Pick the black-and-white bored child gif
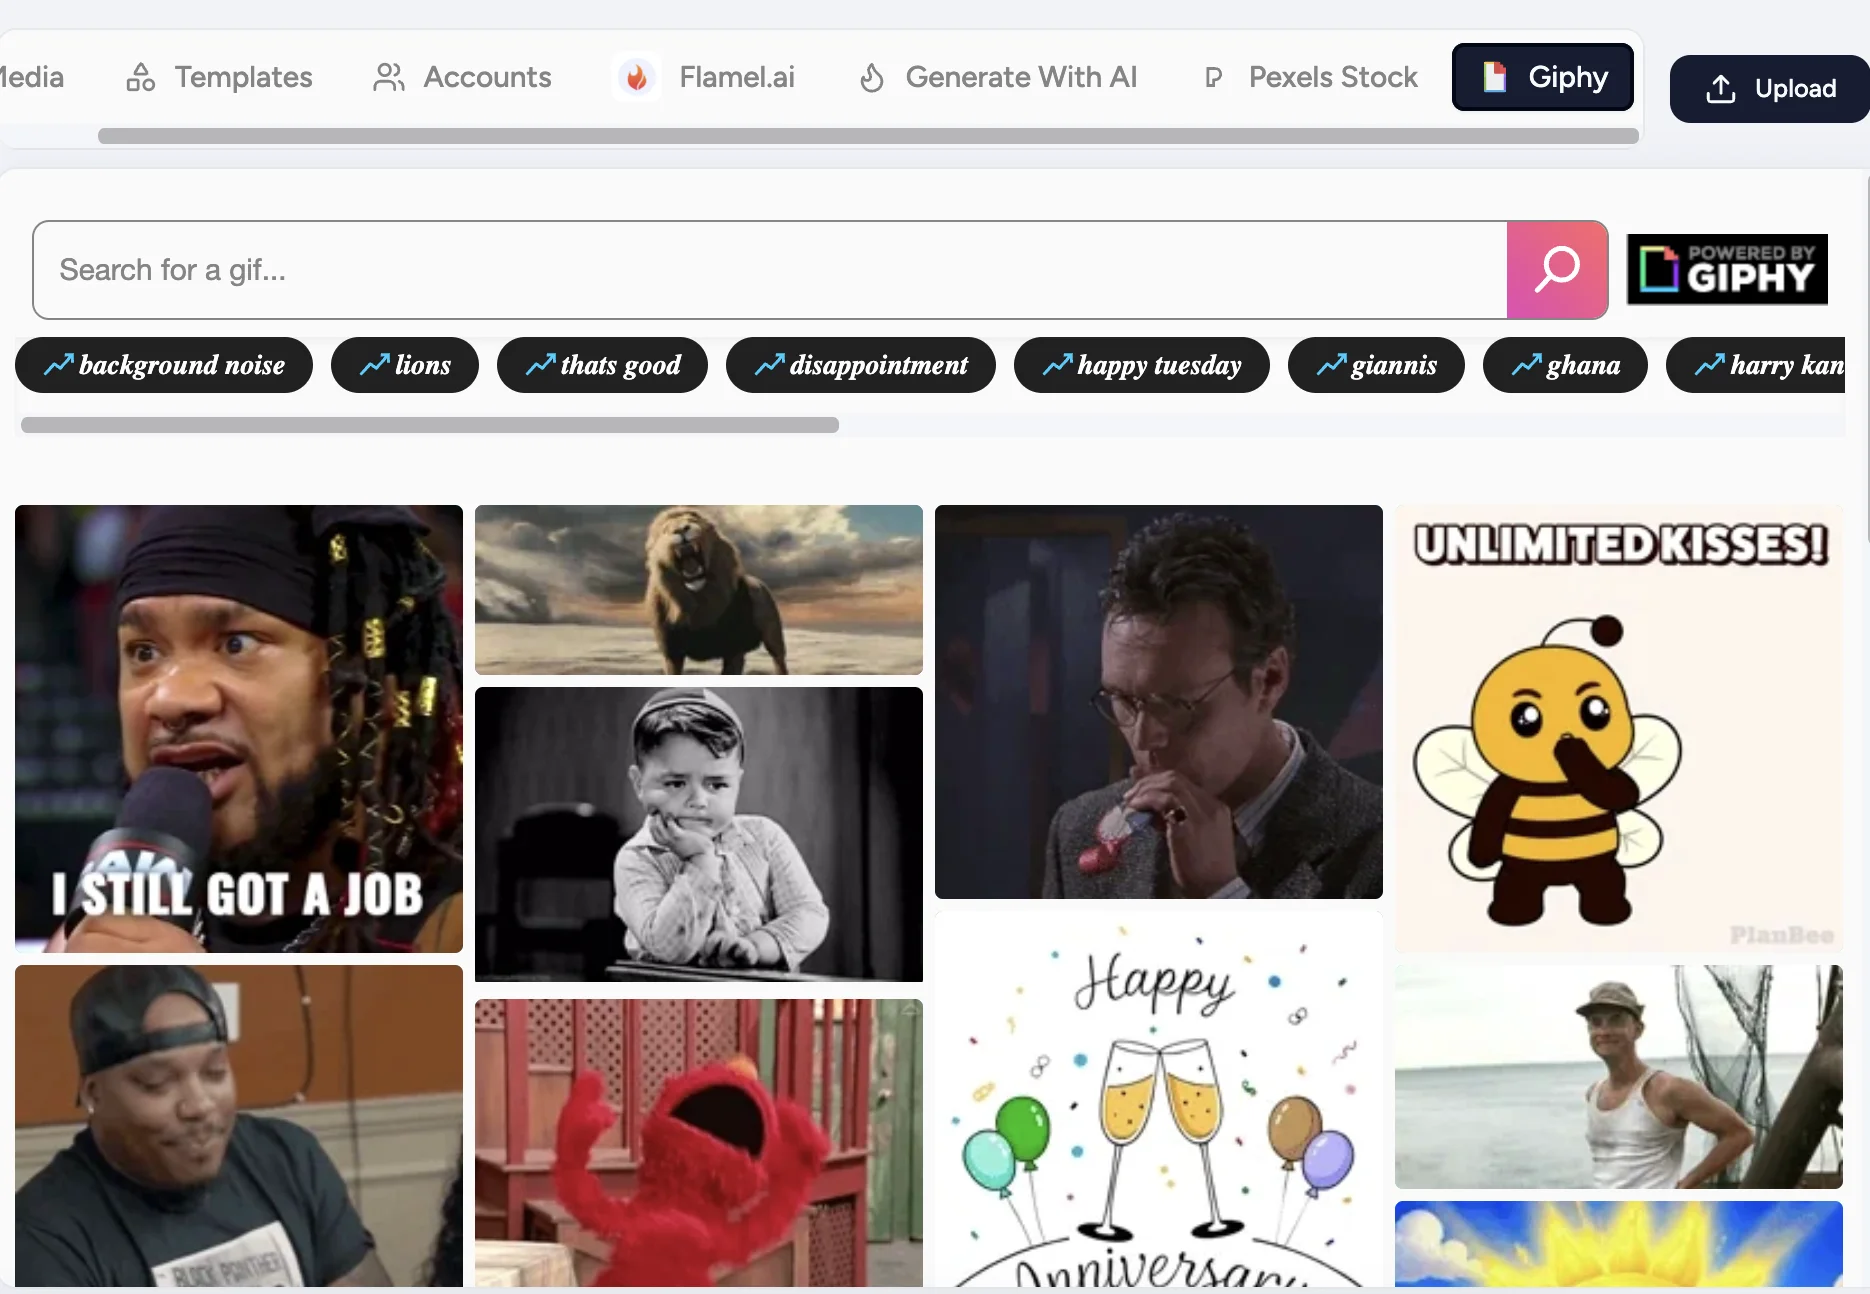 [x=699, y=835]
